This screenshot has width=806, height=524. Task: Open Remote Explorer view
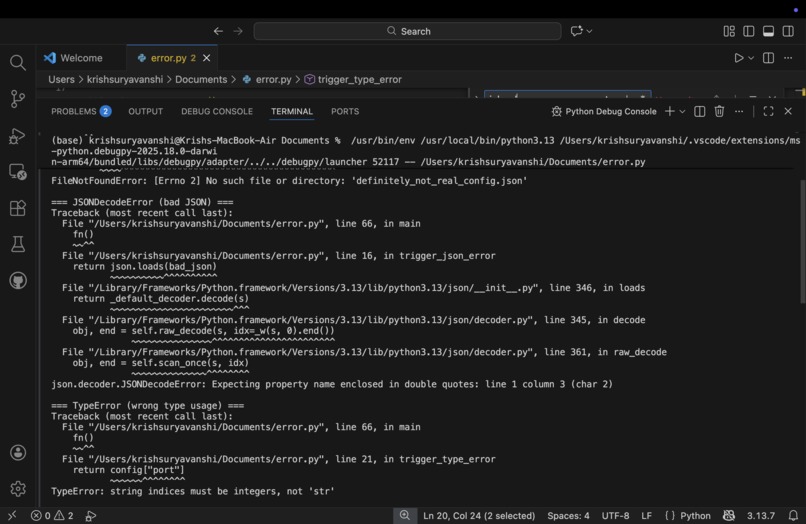point(17,172)
